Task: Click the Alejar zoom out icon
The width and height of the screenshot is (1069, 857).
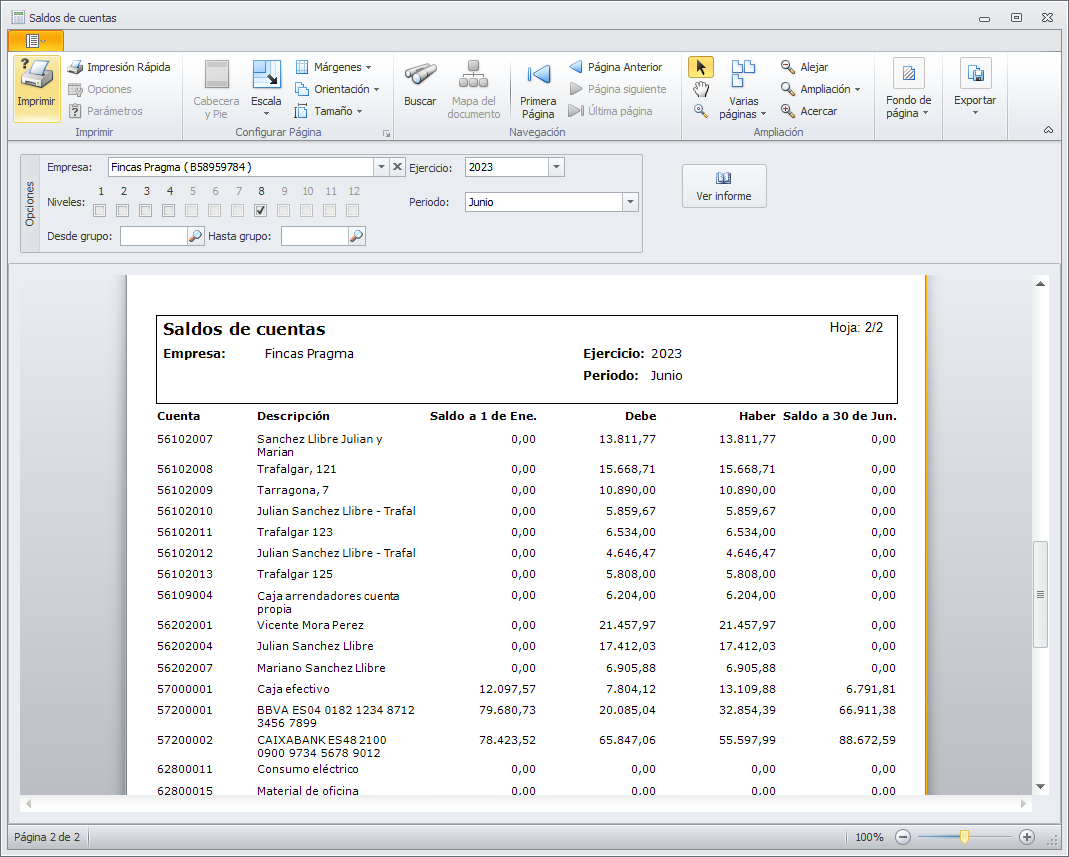Action: [x=788, y=67]
